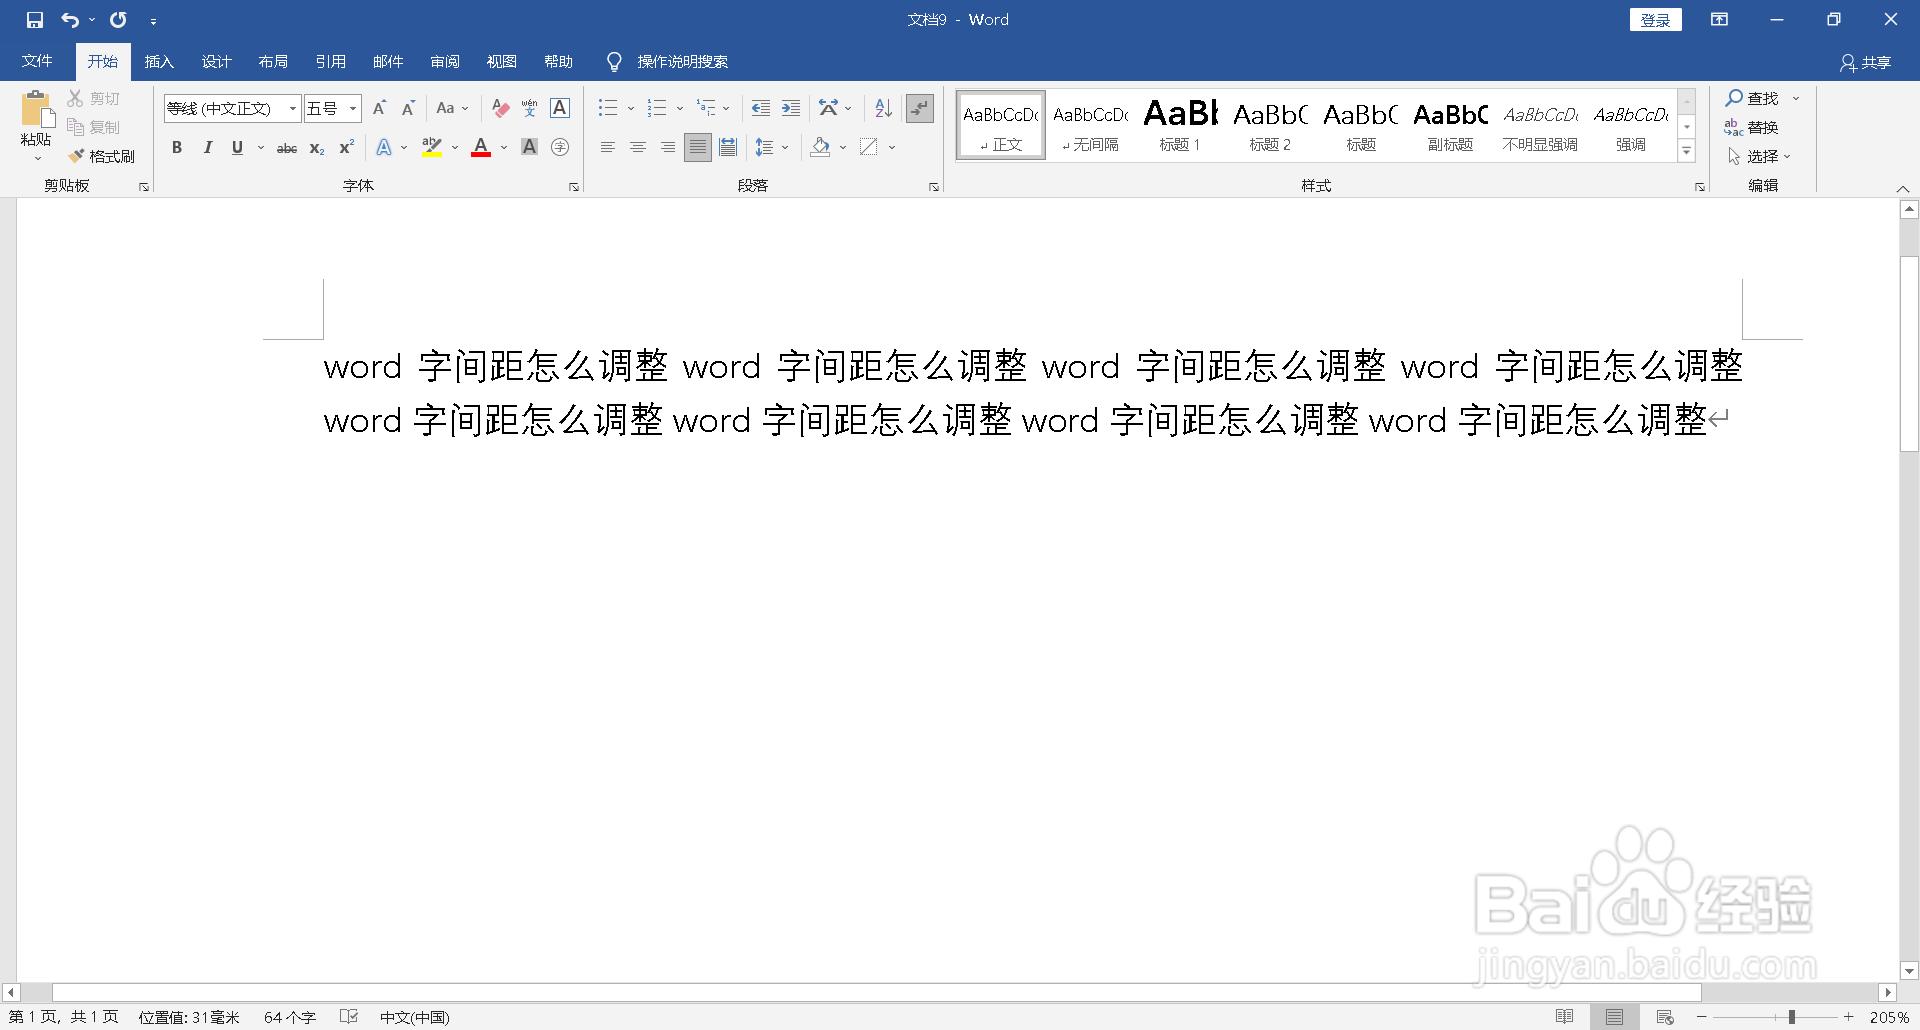The height and width of the screenshot is (1030, 1920).
Task: Open the line spacing dropdown
Action: click(x=771, y=147)
